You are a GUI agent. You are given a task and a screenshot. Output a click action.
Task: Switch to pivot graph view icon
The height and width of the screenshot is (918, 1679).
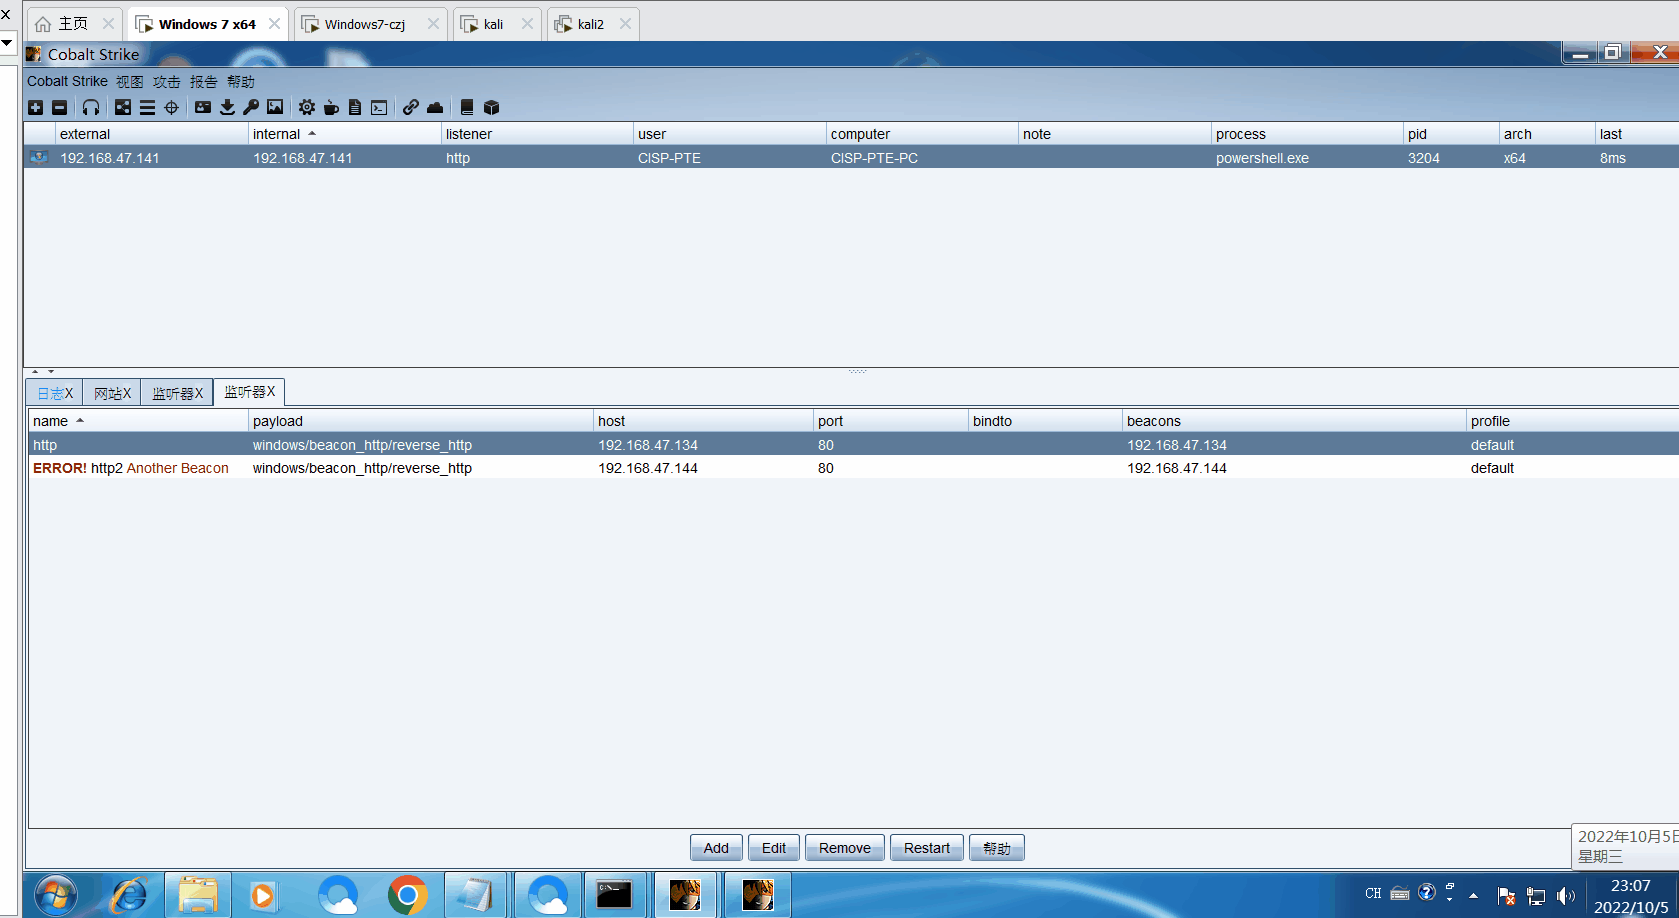coord(123,108)
